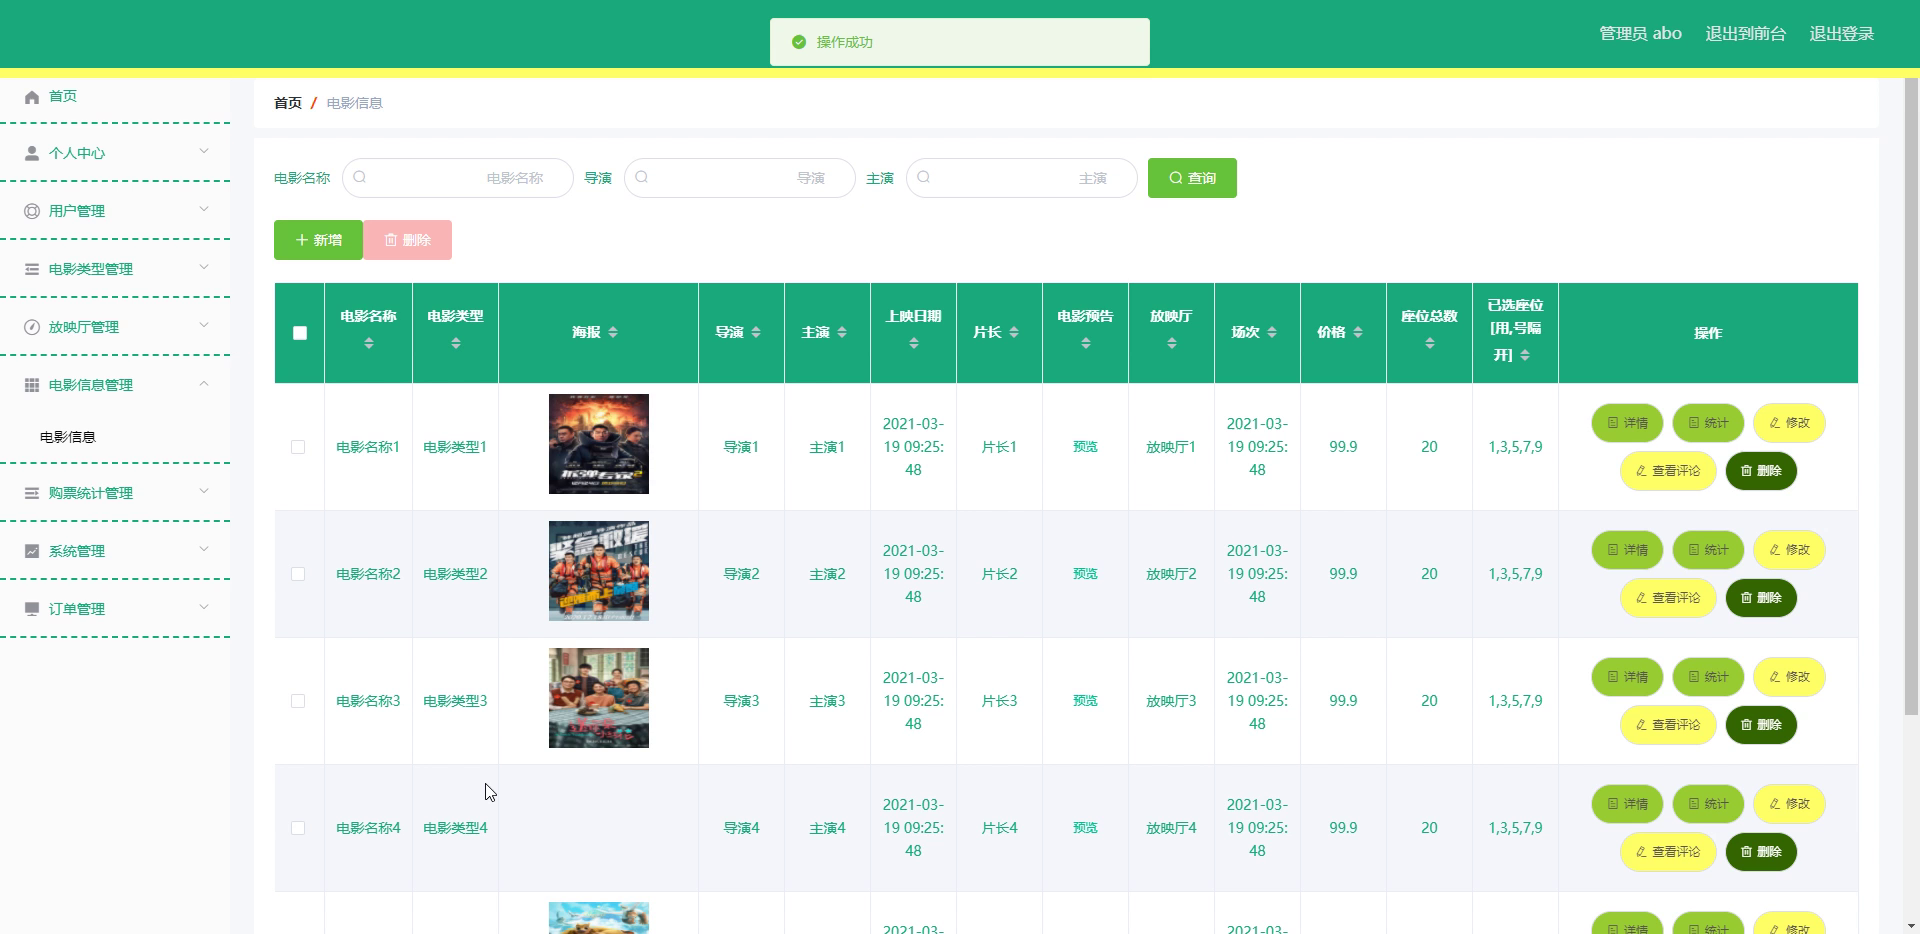Screen dimensions: 1920x934
Task: Check the checkbox for 电影名称2 row
Action: pyautogui.click(x=298, y=575)
